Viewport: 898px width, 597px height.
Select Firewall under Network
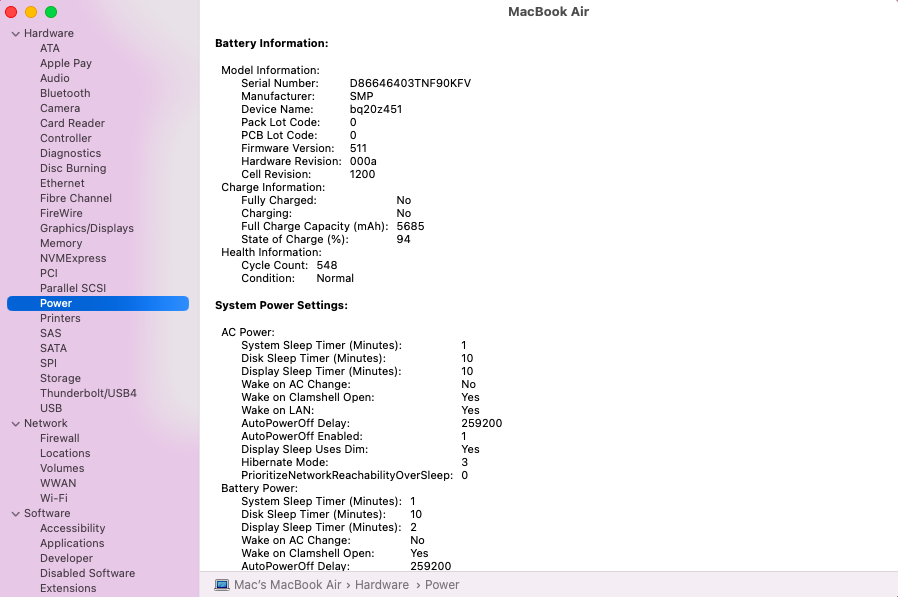click(x=60, y=438)
